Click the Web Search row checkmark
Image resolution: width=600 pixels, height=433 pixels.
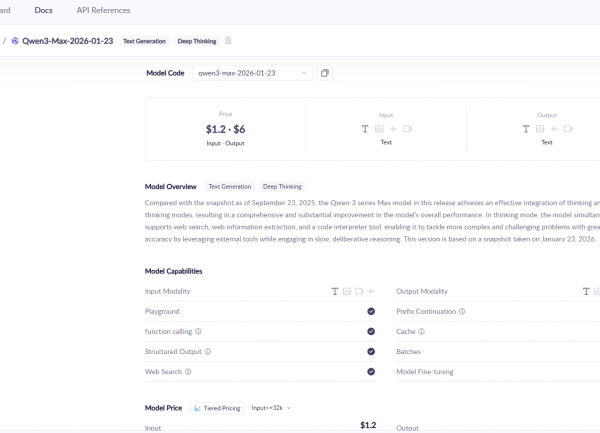371,371
